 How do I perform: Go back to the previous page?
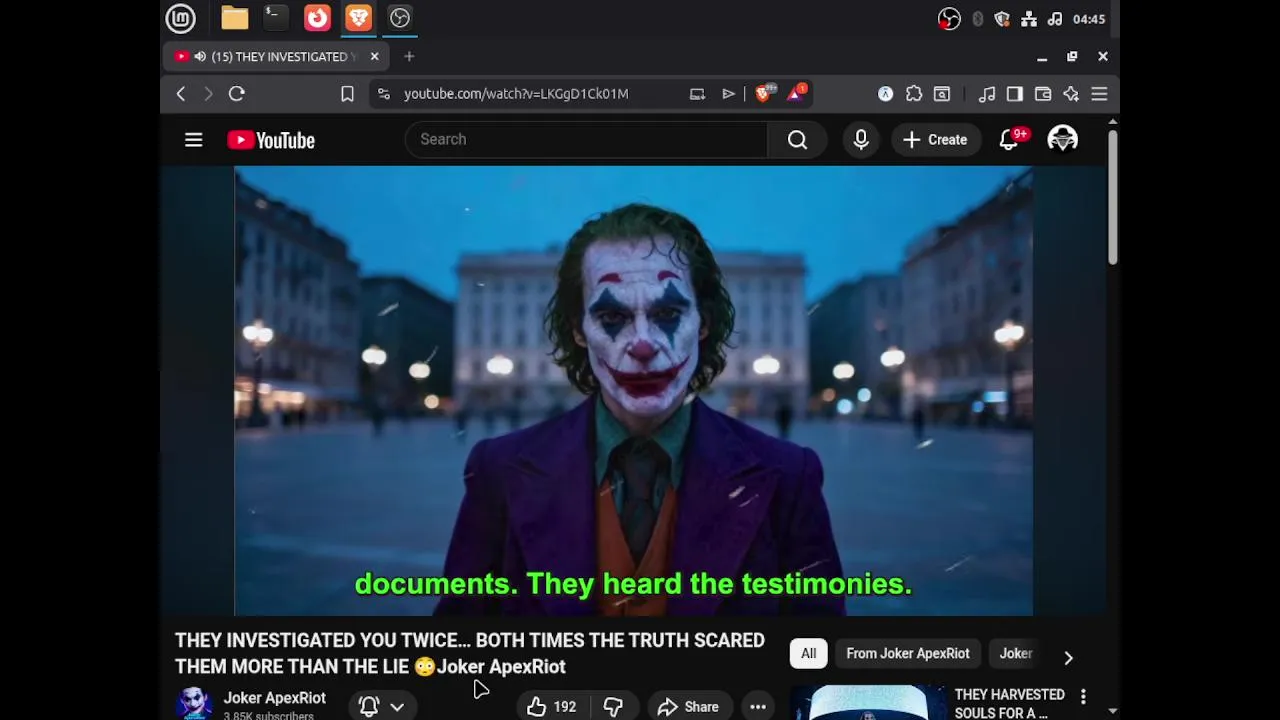pyautogui.click(x=181, y=94)
